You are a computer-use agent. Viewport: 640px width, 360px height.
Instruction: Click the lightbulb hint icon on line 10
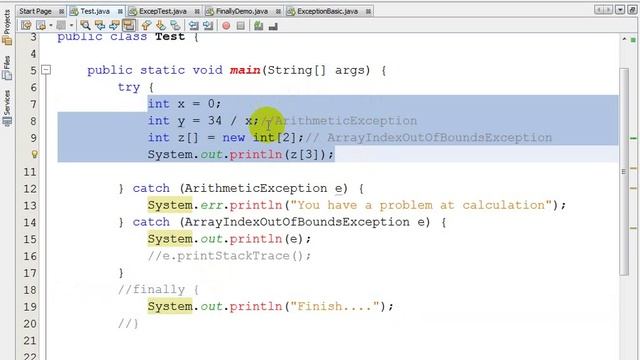34,154
